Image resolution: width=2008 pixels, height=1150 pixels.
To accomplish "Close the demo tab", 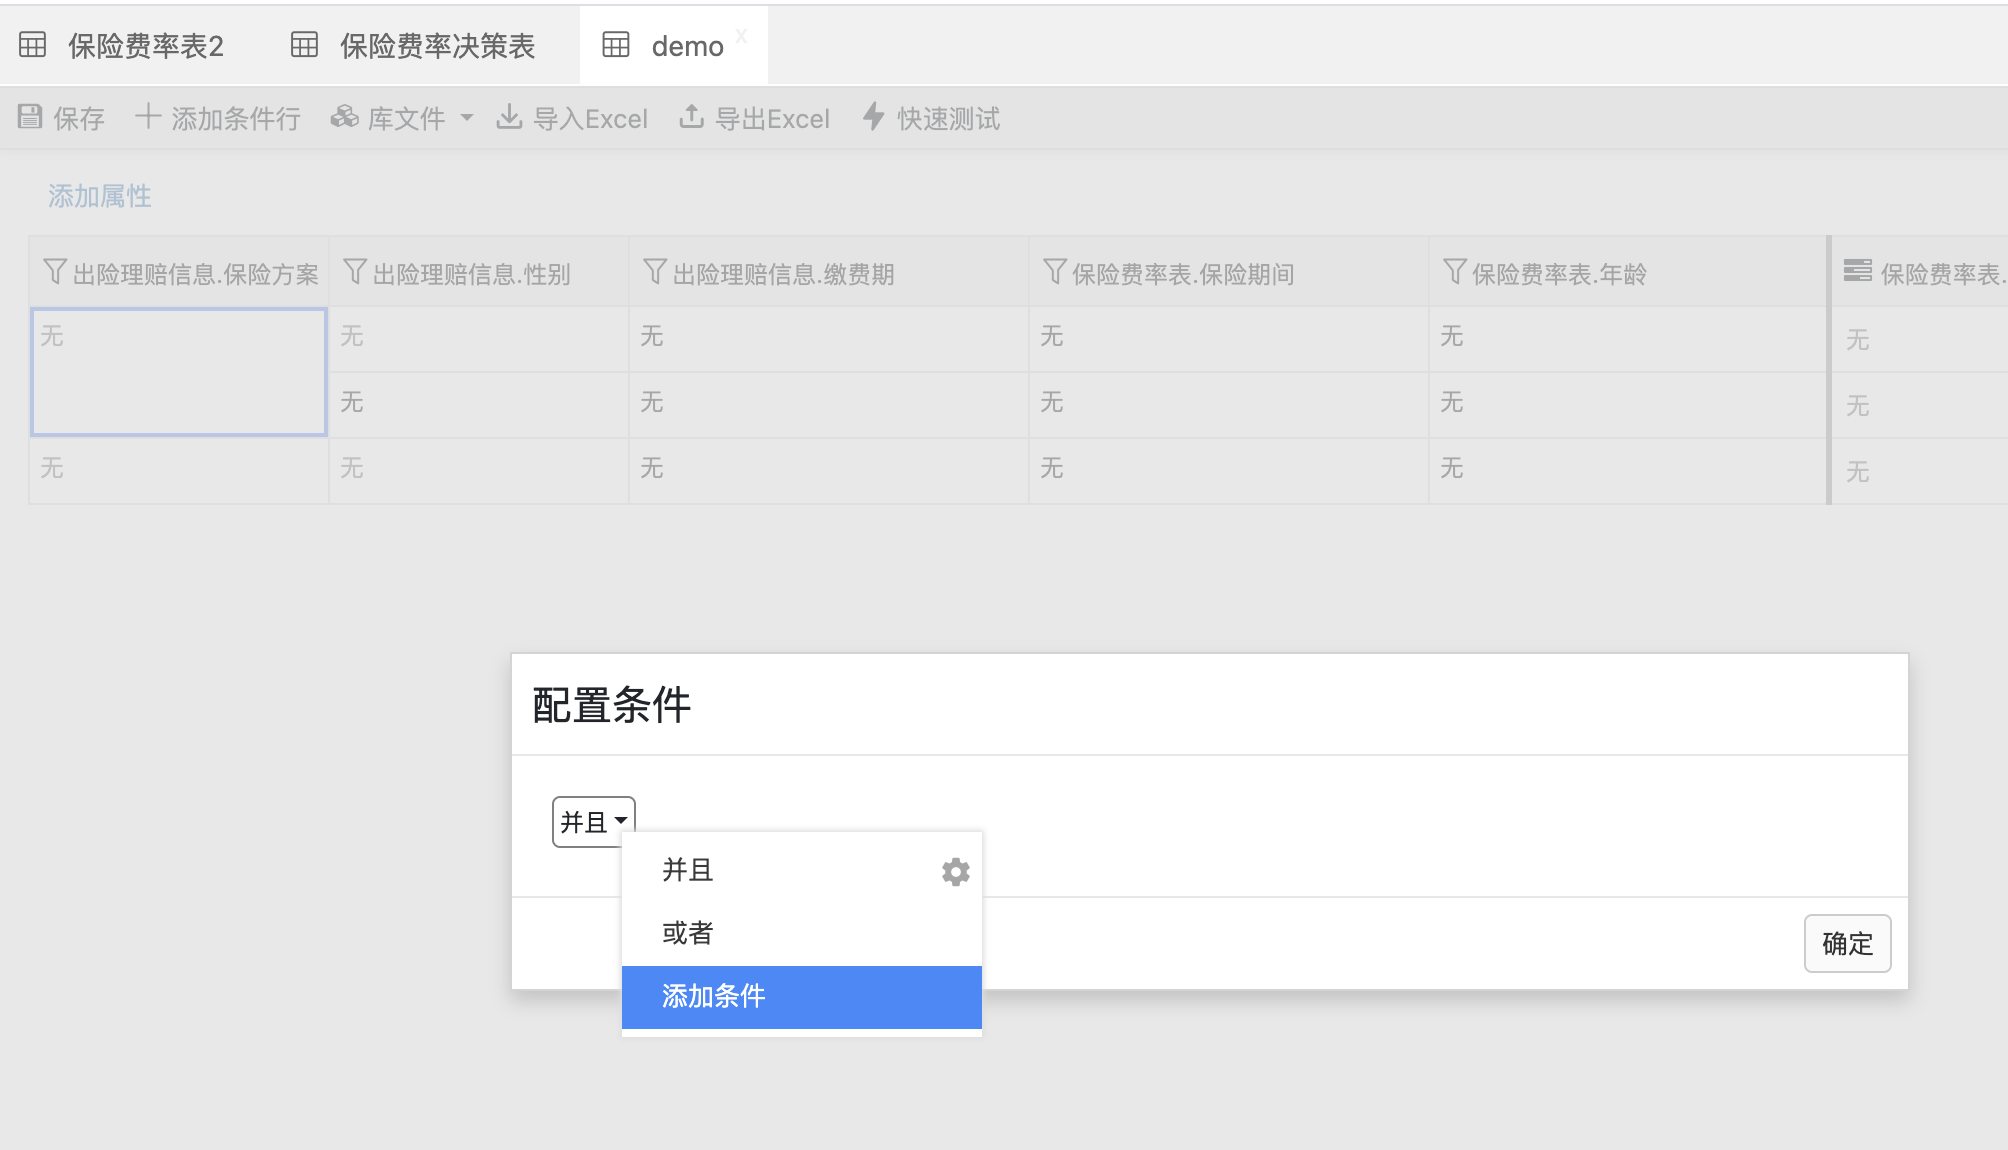I will (x=741, y=36).
